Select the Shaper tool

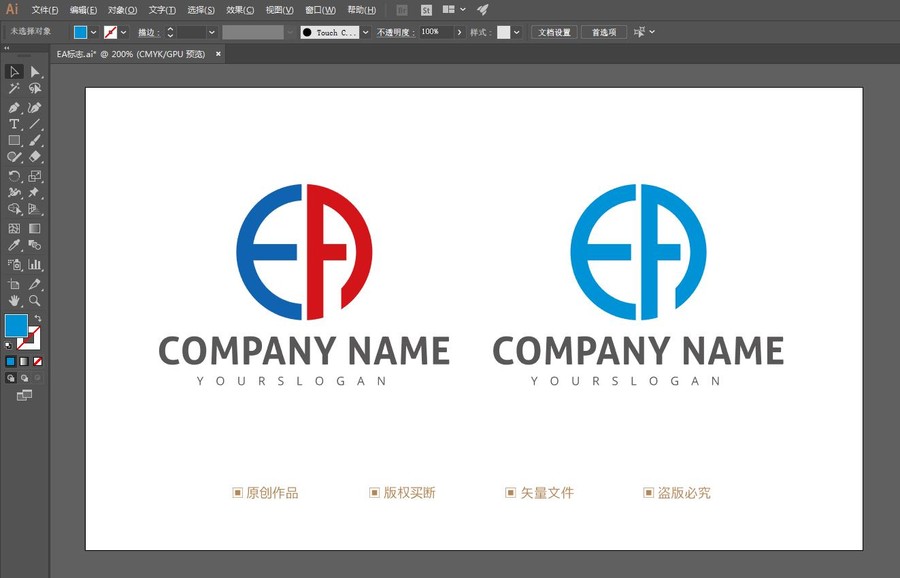click(x=14, y=157)
